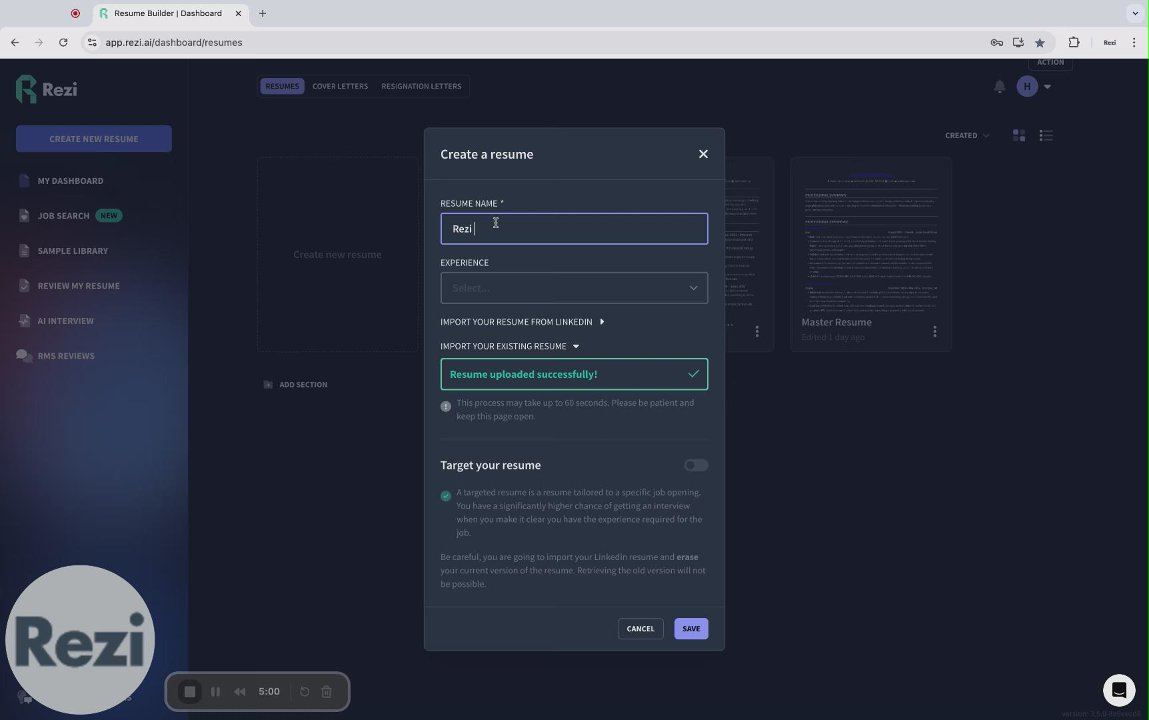Pause the screen recording

215,691
